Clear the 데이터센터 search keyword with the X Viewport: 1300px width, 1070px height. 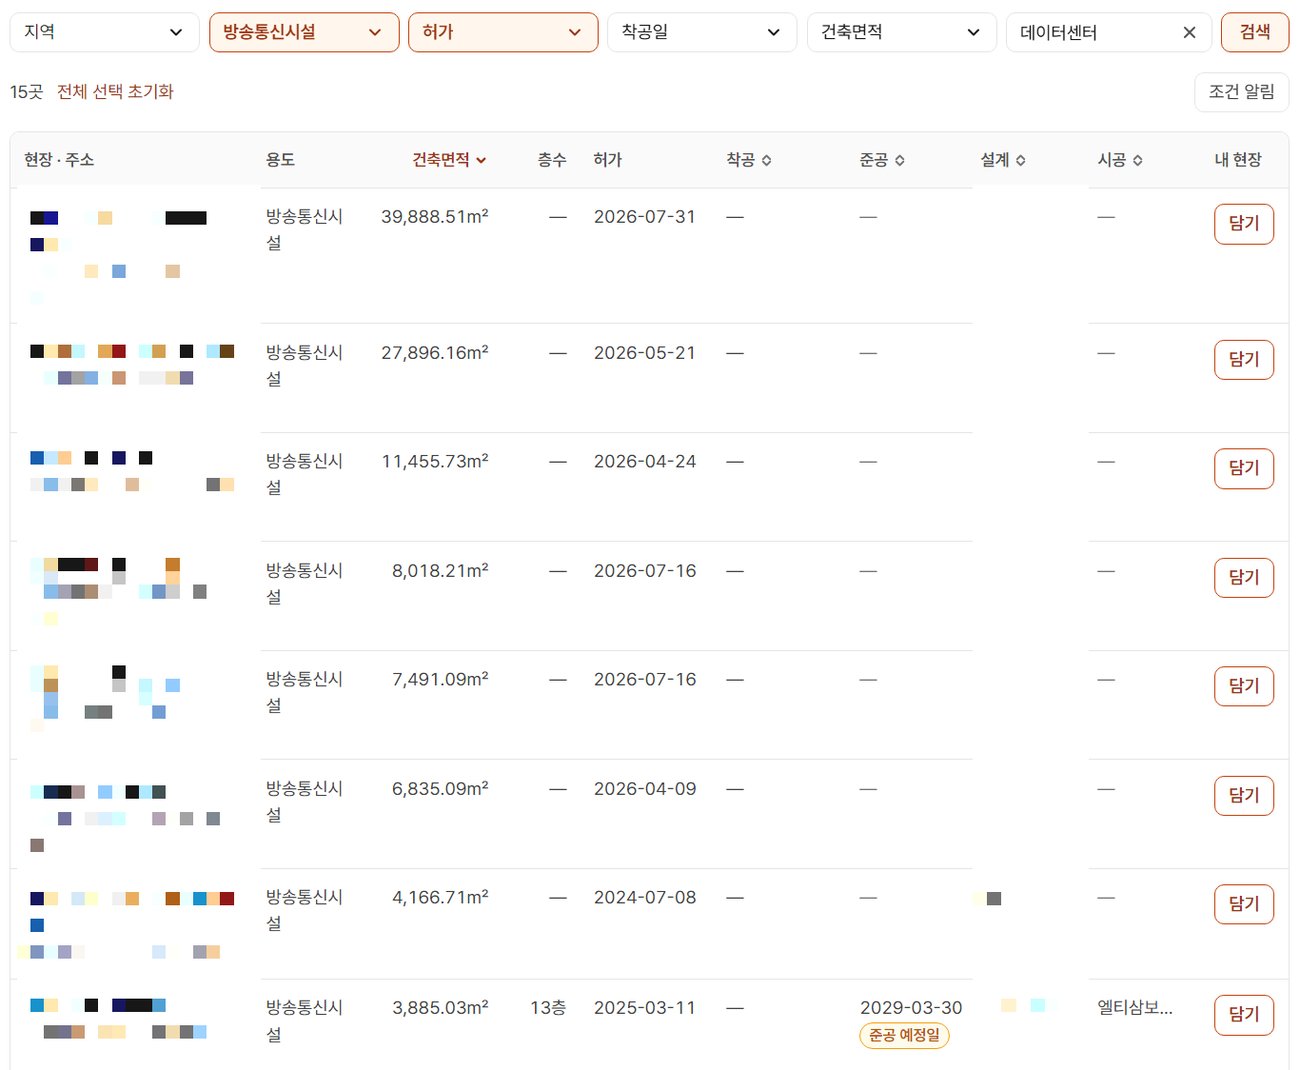pyautogui.click(x=1189, y=33)
